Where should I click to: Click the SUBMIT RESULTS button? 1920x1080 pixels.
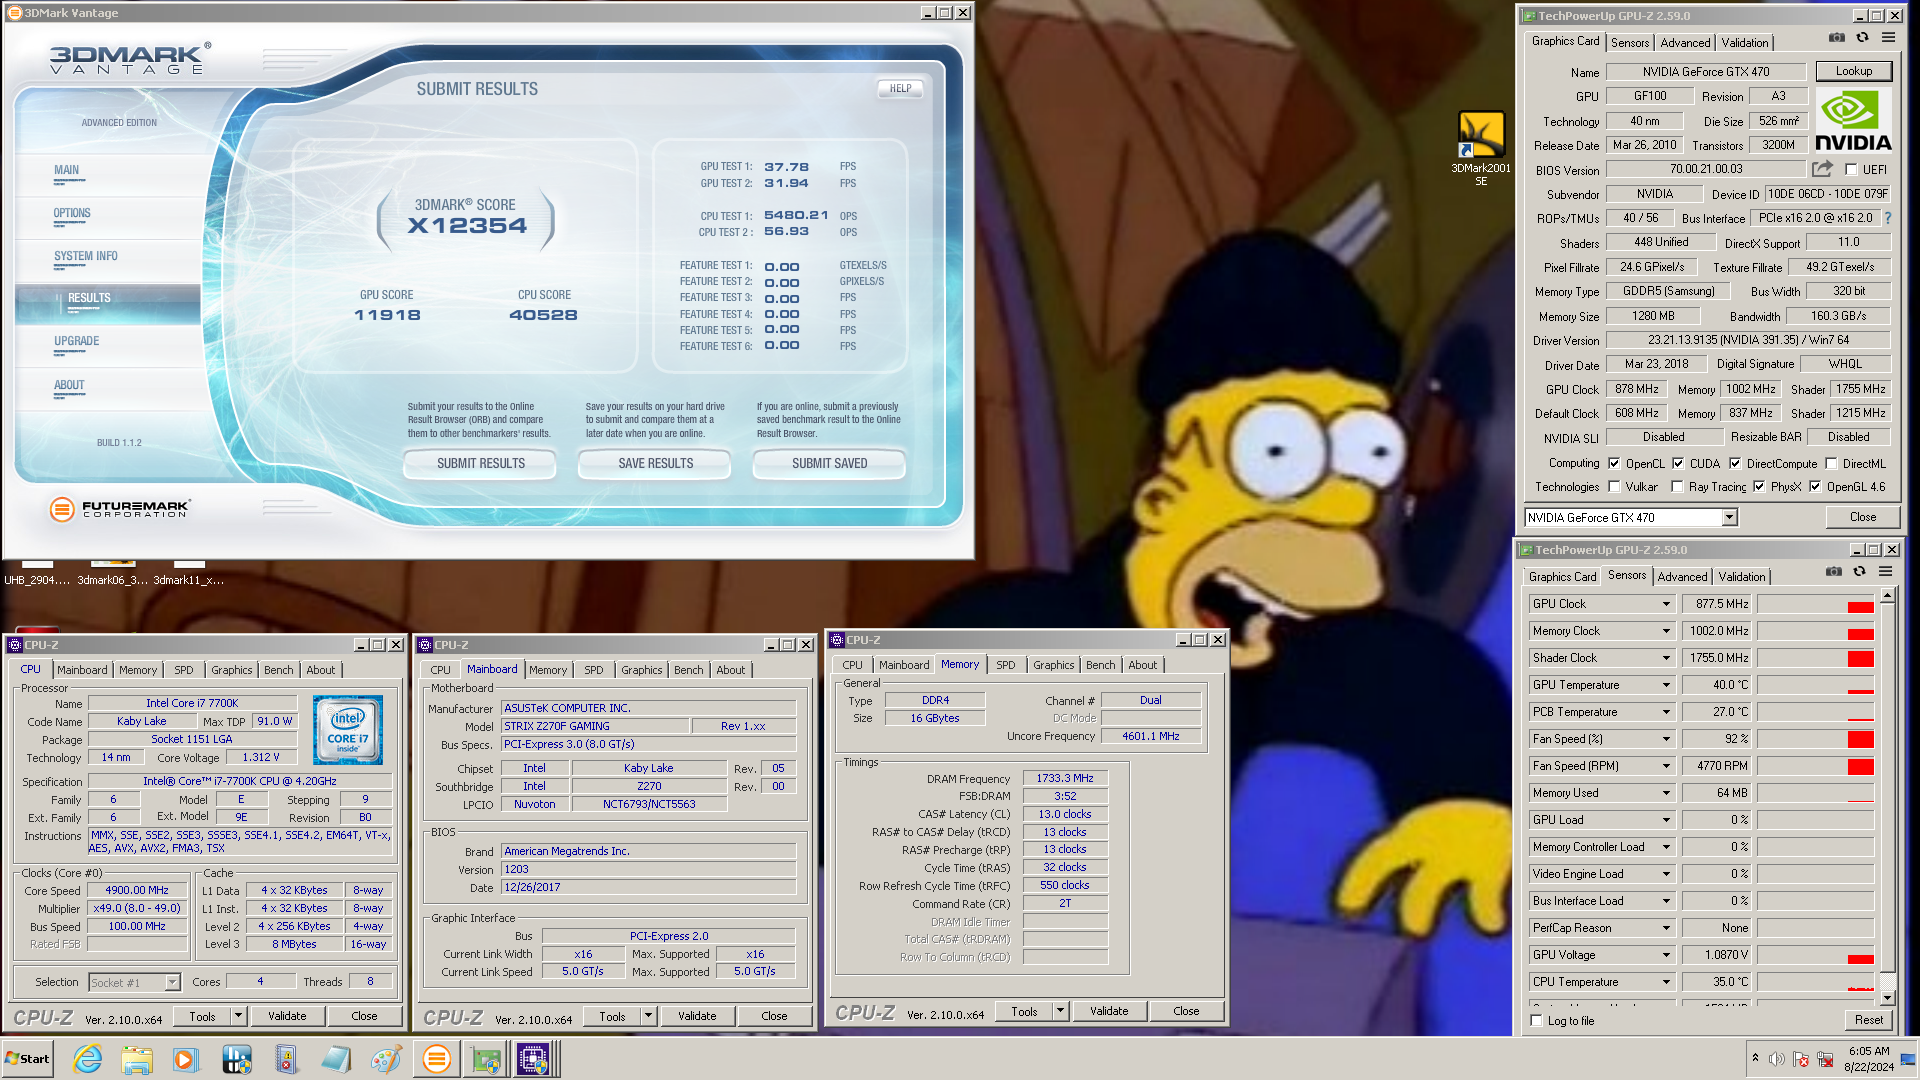coord(480,463)
